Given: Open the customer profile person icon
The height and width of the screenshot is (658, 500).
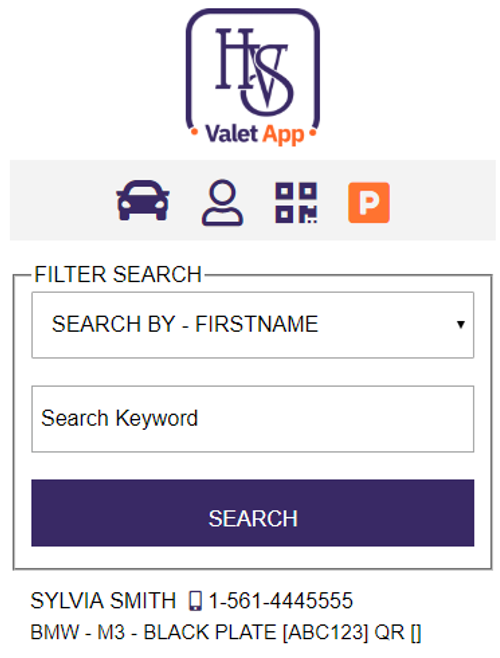Looking at the screenshot, I should click(x=222, y=202).
